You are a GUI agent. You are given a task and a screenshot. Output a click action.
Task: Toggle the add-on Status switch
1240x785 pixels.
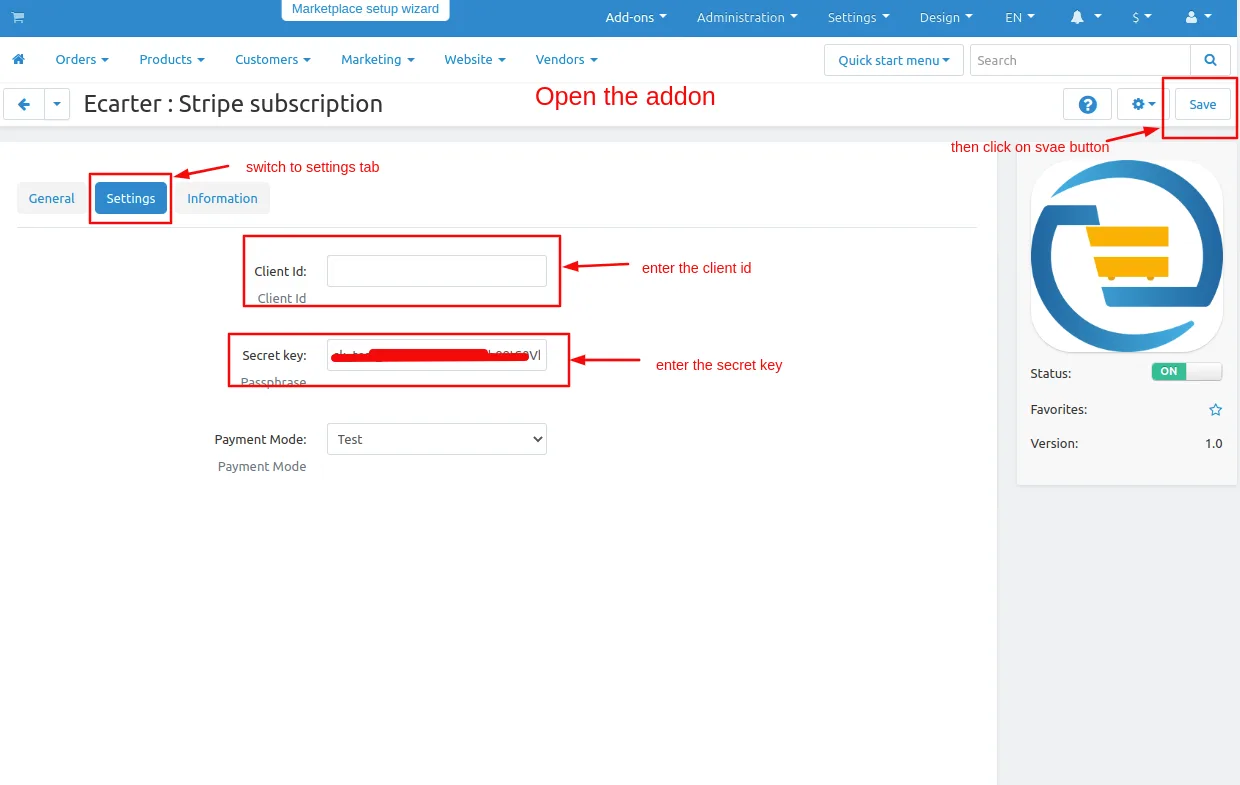[x=1187, y=371]
